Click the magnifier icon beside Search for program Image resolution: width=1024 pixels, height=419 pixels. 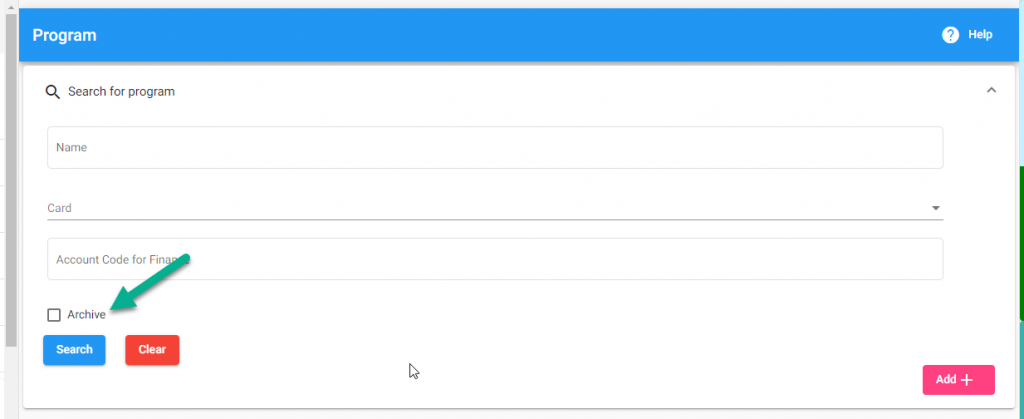53,91
